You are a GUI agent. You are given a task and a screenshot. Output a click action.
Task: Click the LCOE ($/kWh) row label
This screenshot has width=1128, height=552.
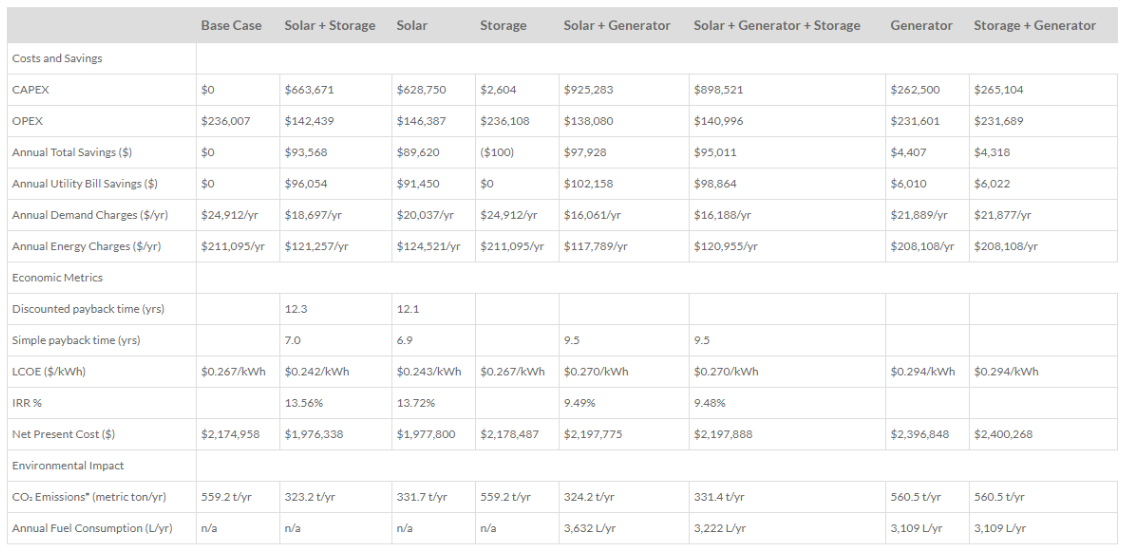pos(51,371)
